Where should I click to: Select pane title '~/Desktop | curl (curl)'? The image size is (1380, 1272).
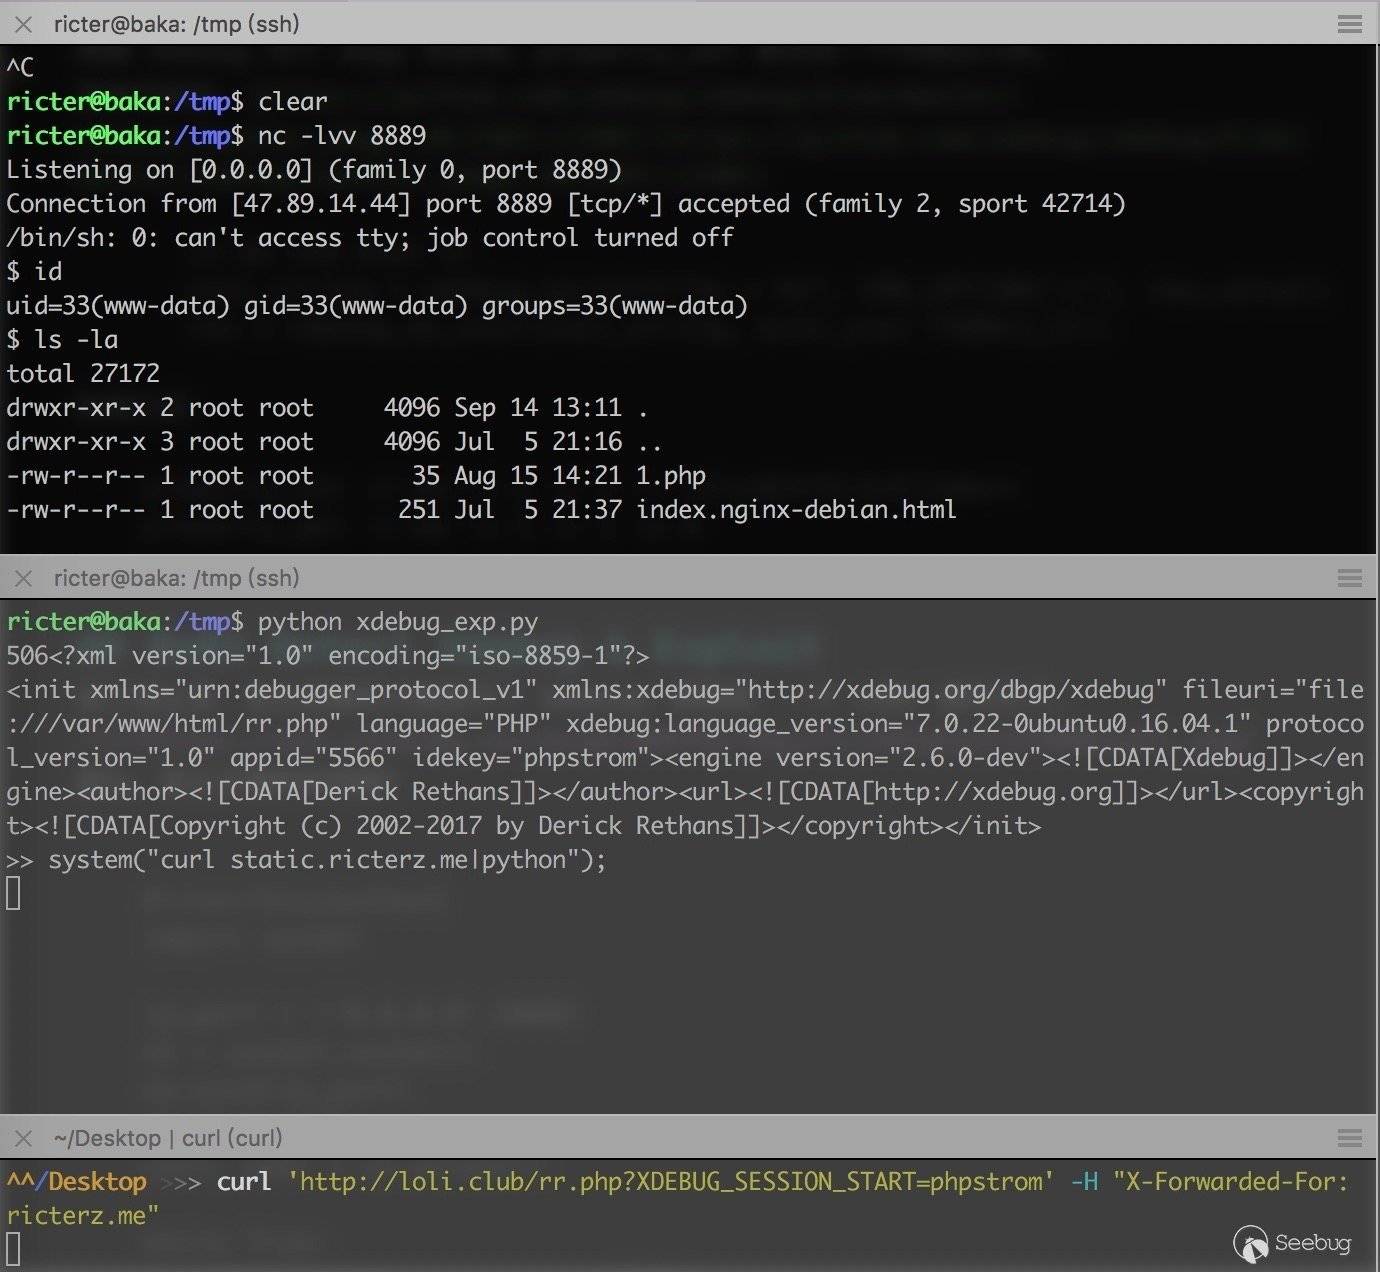tap(168, 1138)
